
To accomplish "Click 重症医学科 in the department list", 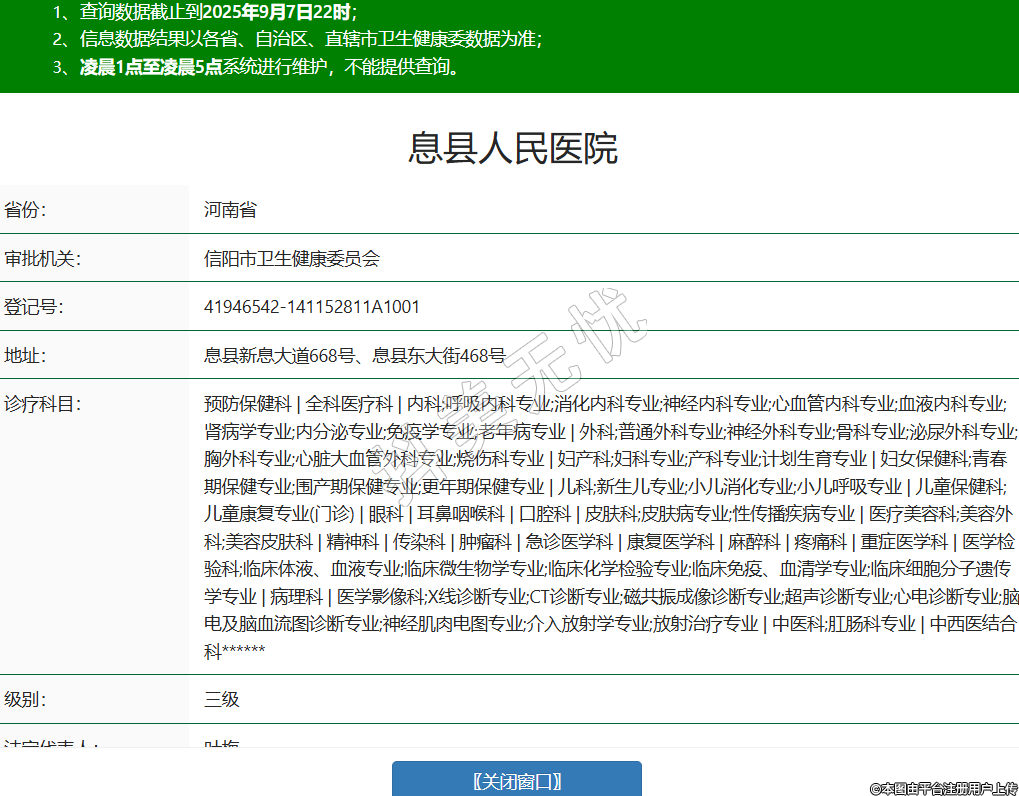I will click(904, 542).
